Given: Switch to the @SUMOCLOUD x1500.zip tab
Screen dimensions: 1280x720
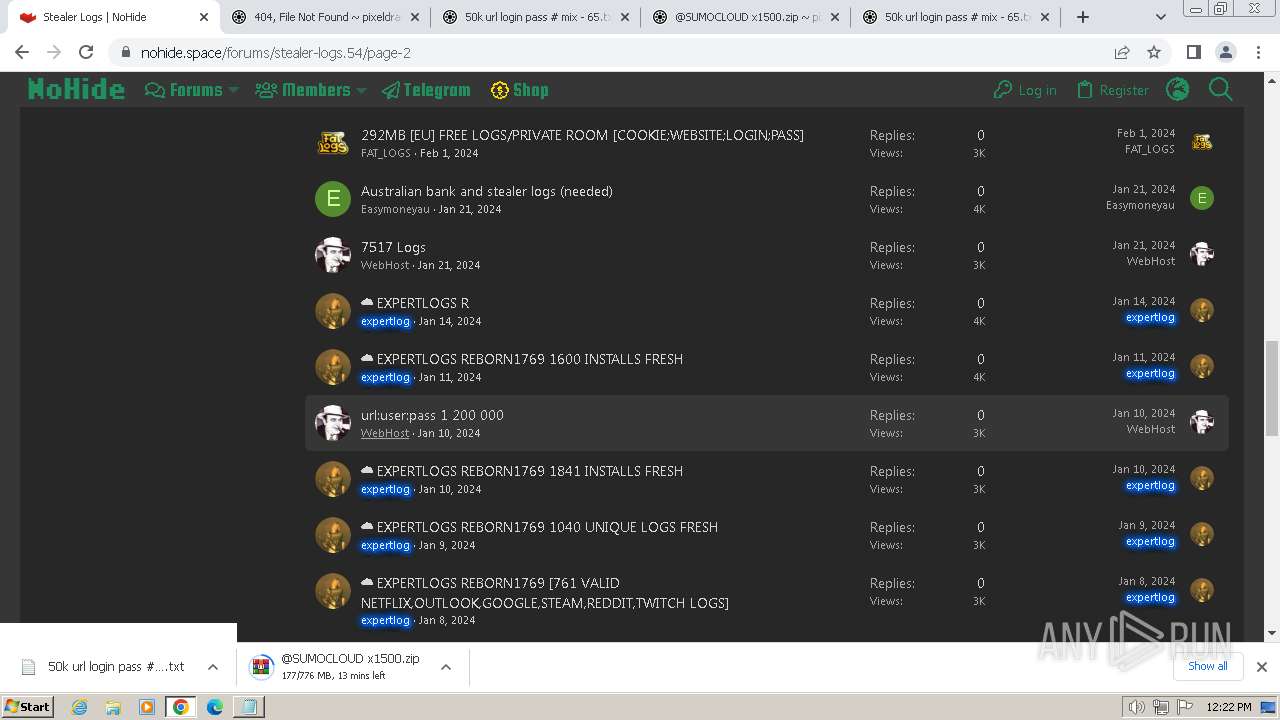Looking at the screenshot, I should (x=746, y=17).
